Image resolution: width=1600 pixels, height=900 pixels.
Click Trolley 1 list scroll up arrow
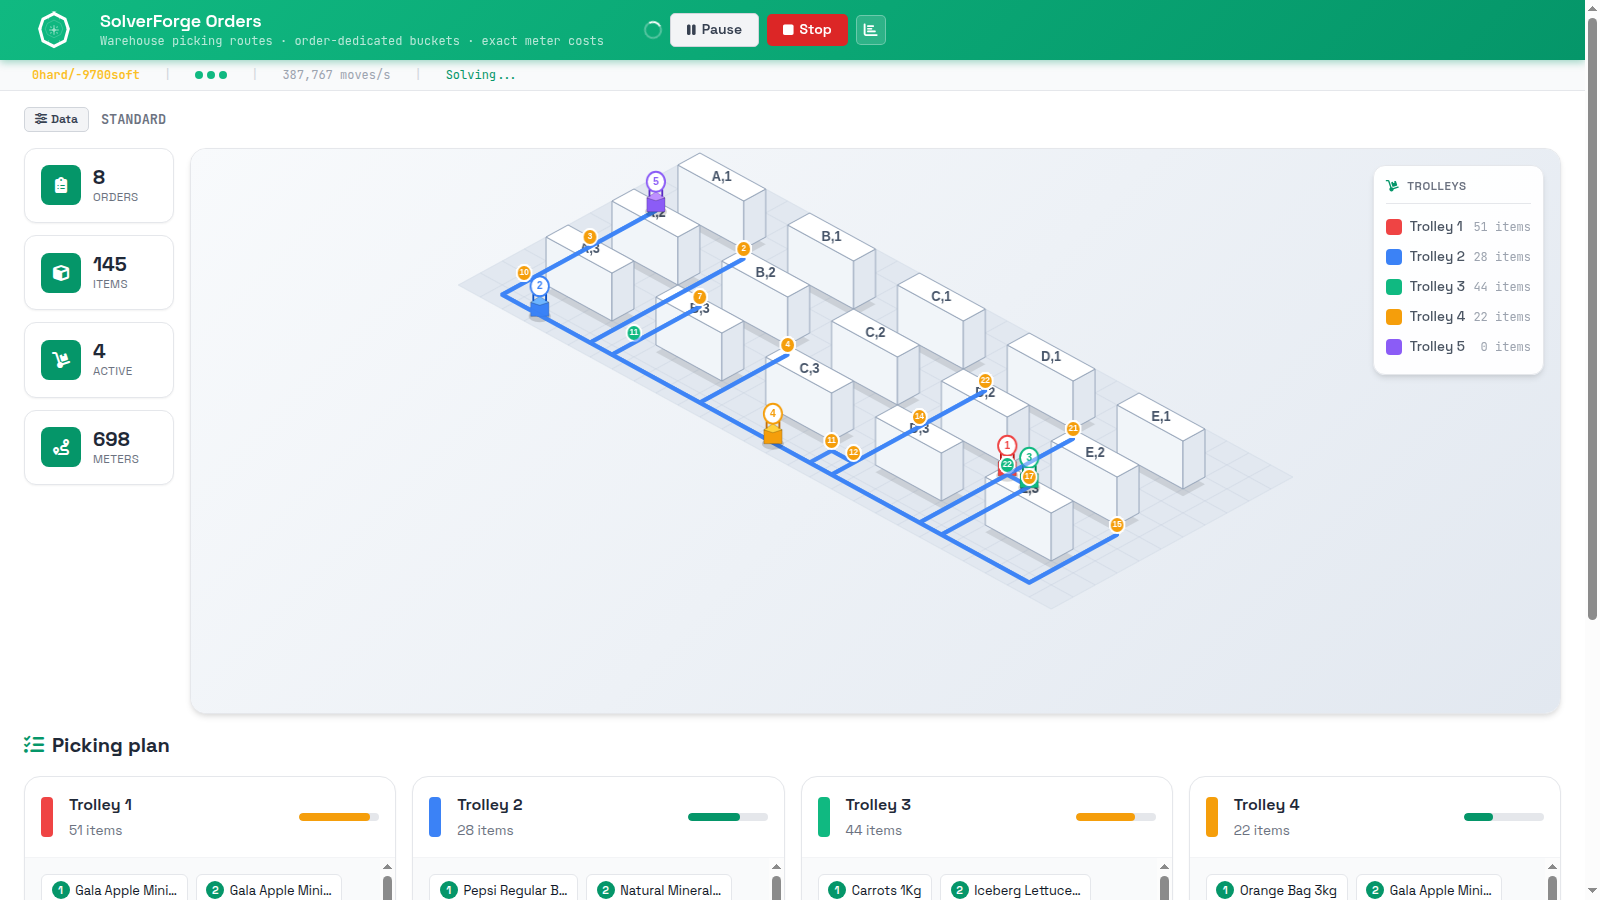[387, 867]
